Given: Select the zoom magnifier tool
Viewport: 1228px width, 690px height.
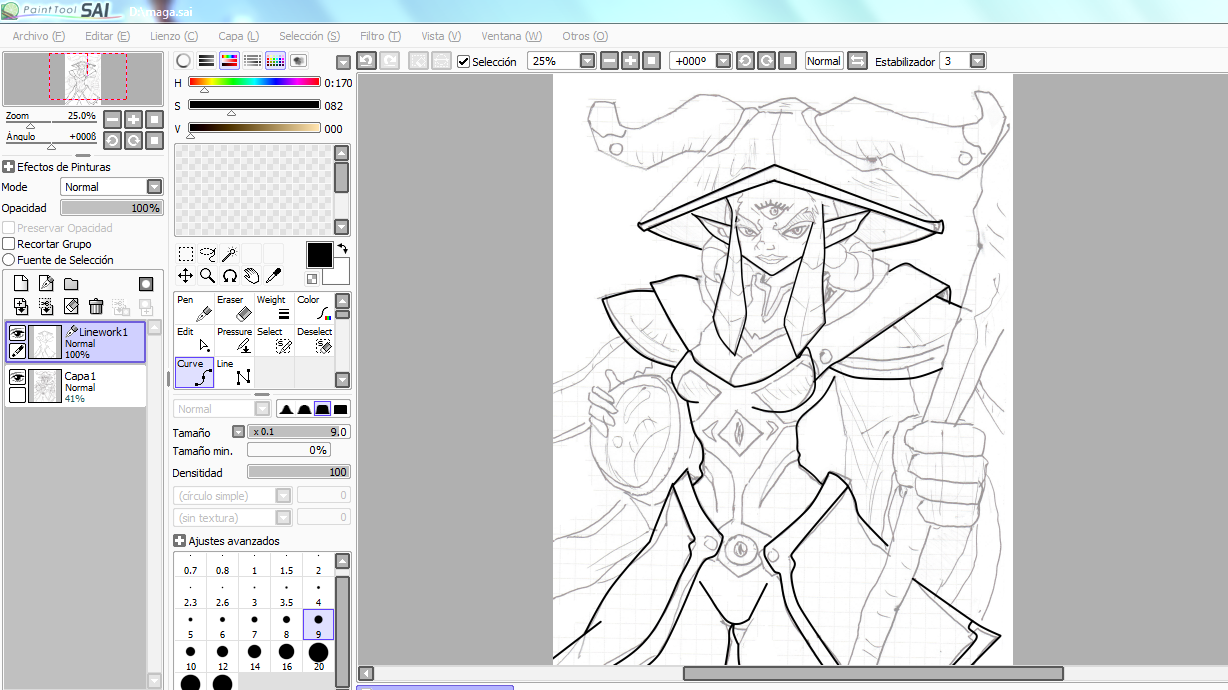Looking at the screenshot, I should pos(208,275).
